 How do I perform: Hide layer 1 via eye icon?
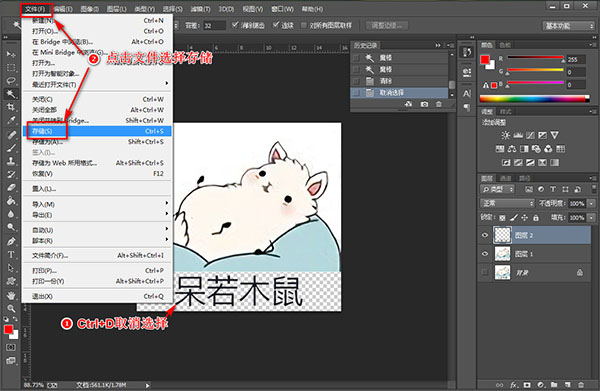(485, 254)
